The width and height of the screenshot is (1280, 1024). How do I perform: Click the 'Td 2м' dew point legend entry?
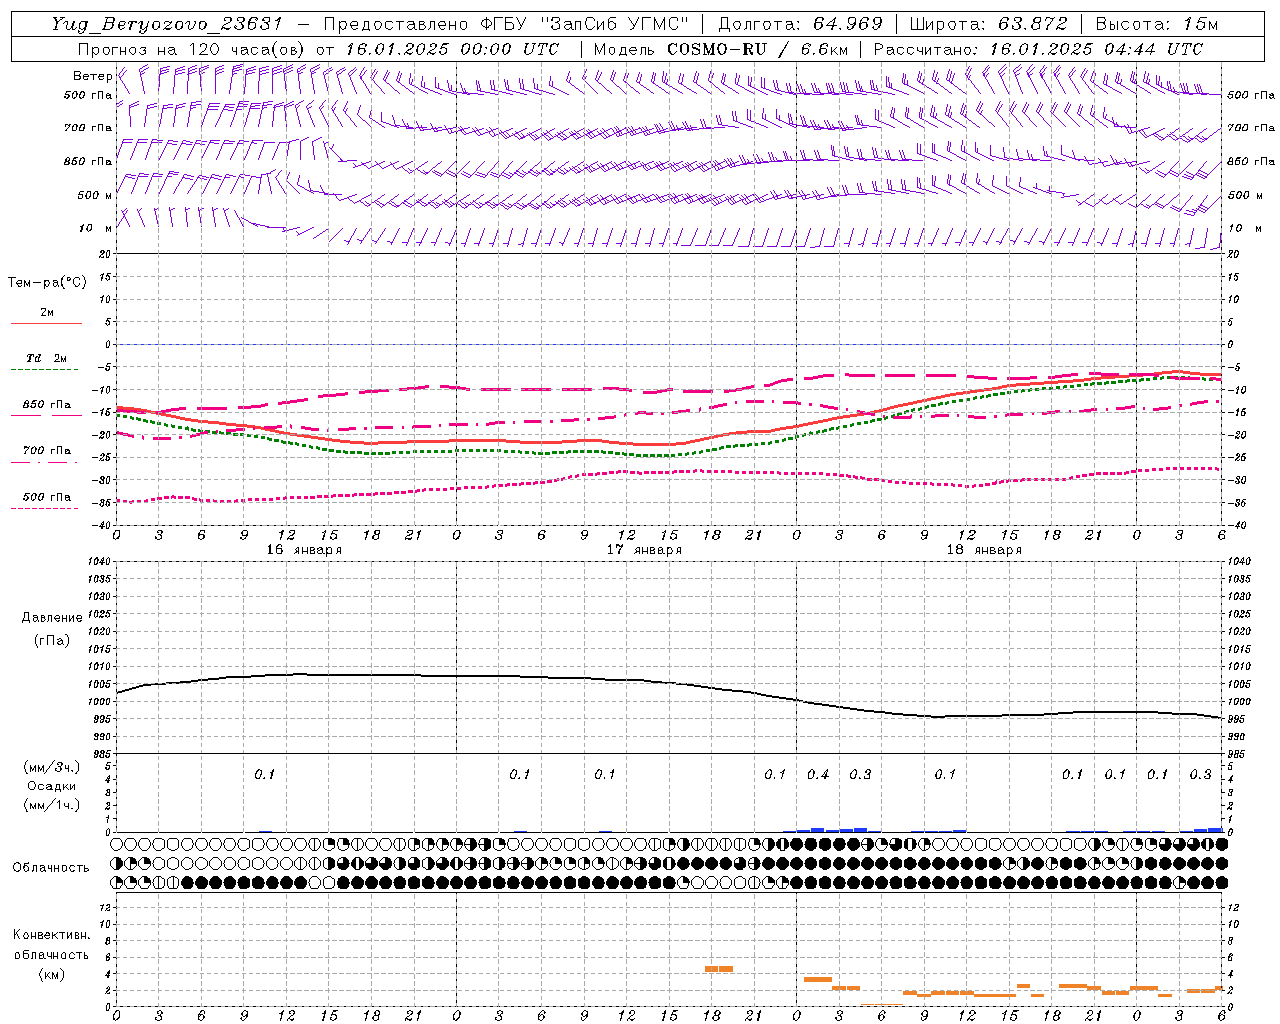47,358
